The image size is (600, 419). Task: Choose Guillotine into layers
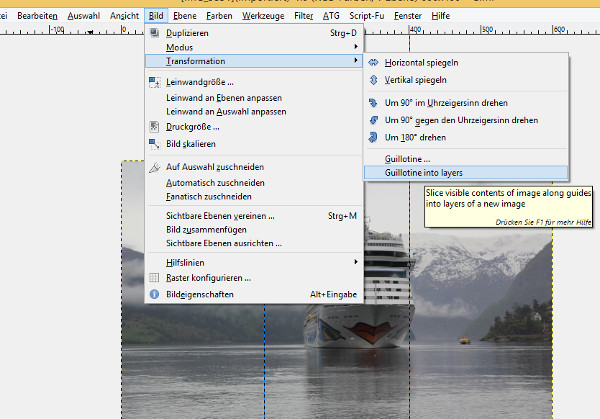[x=466, y=173]
